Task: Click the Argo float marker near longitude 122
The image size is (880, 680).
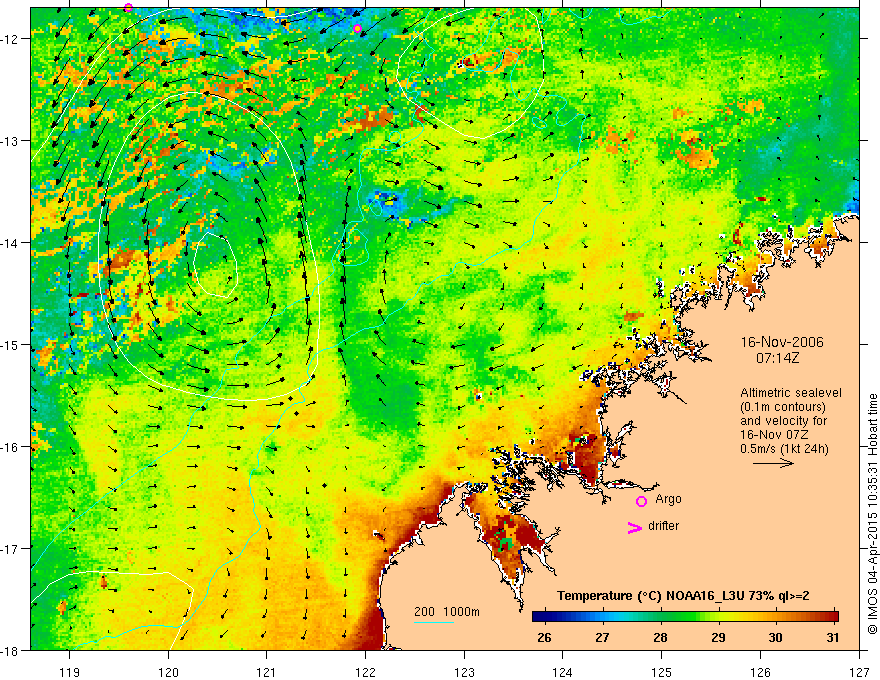Action: 358,29
